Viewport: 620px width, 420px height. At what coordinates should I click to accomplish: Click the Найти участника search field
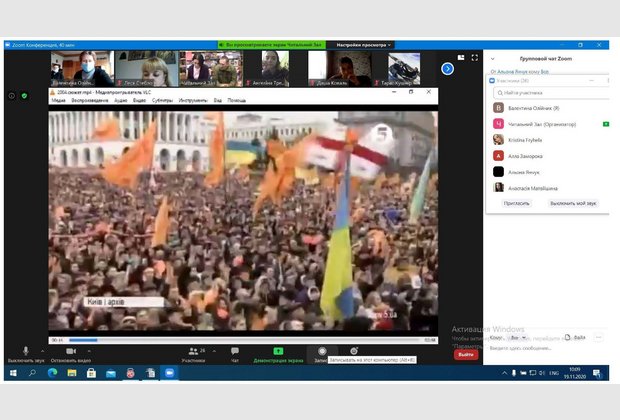pos(548,92)
